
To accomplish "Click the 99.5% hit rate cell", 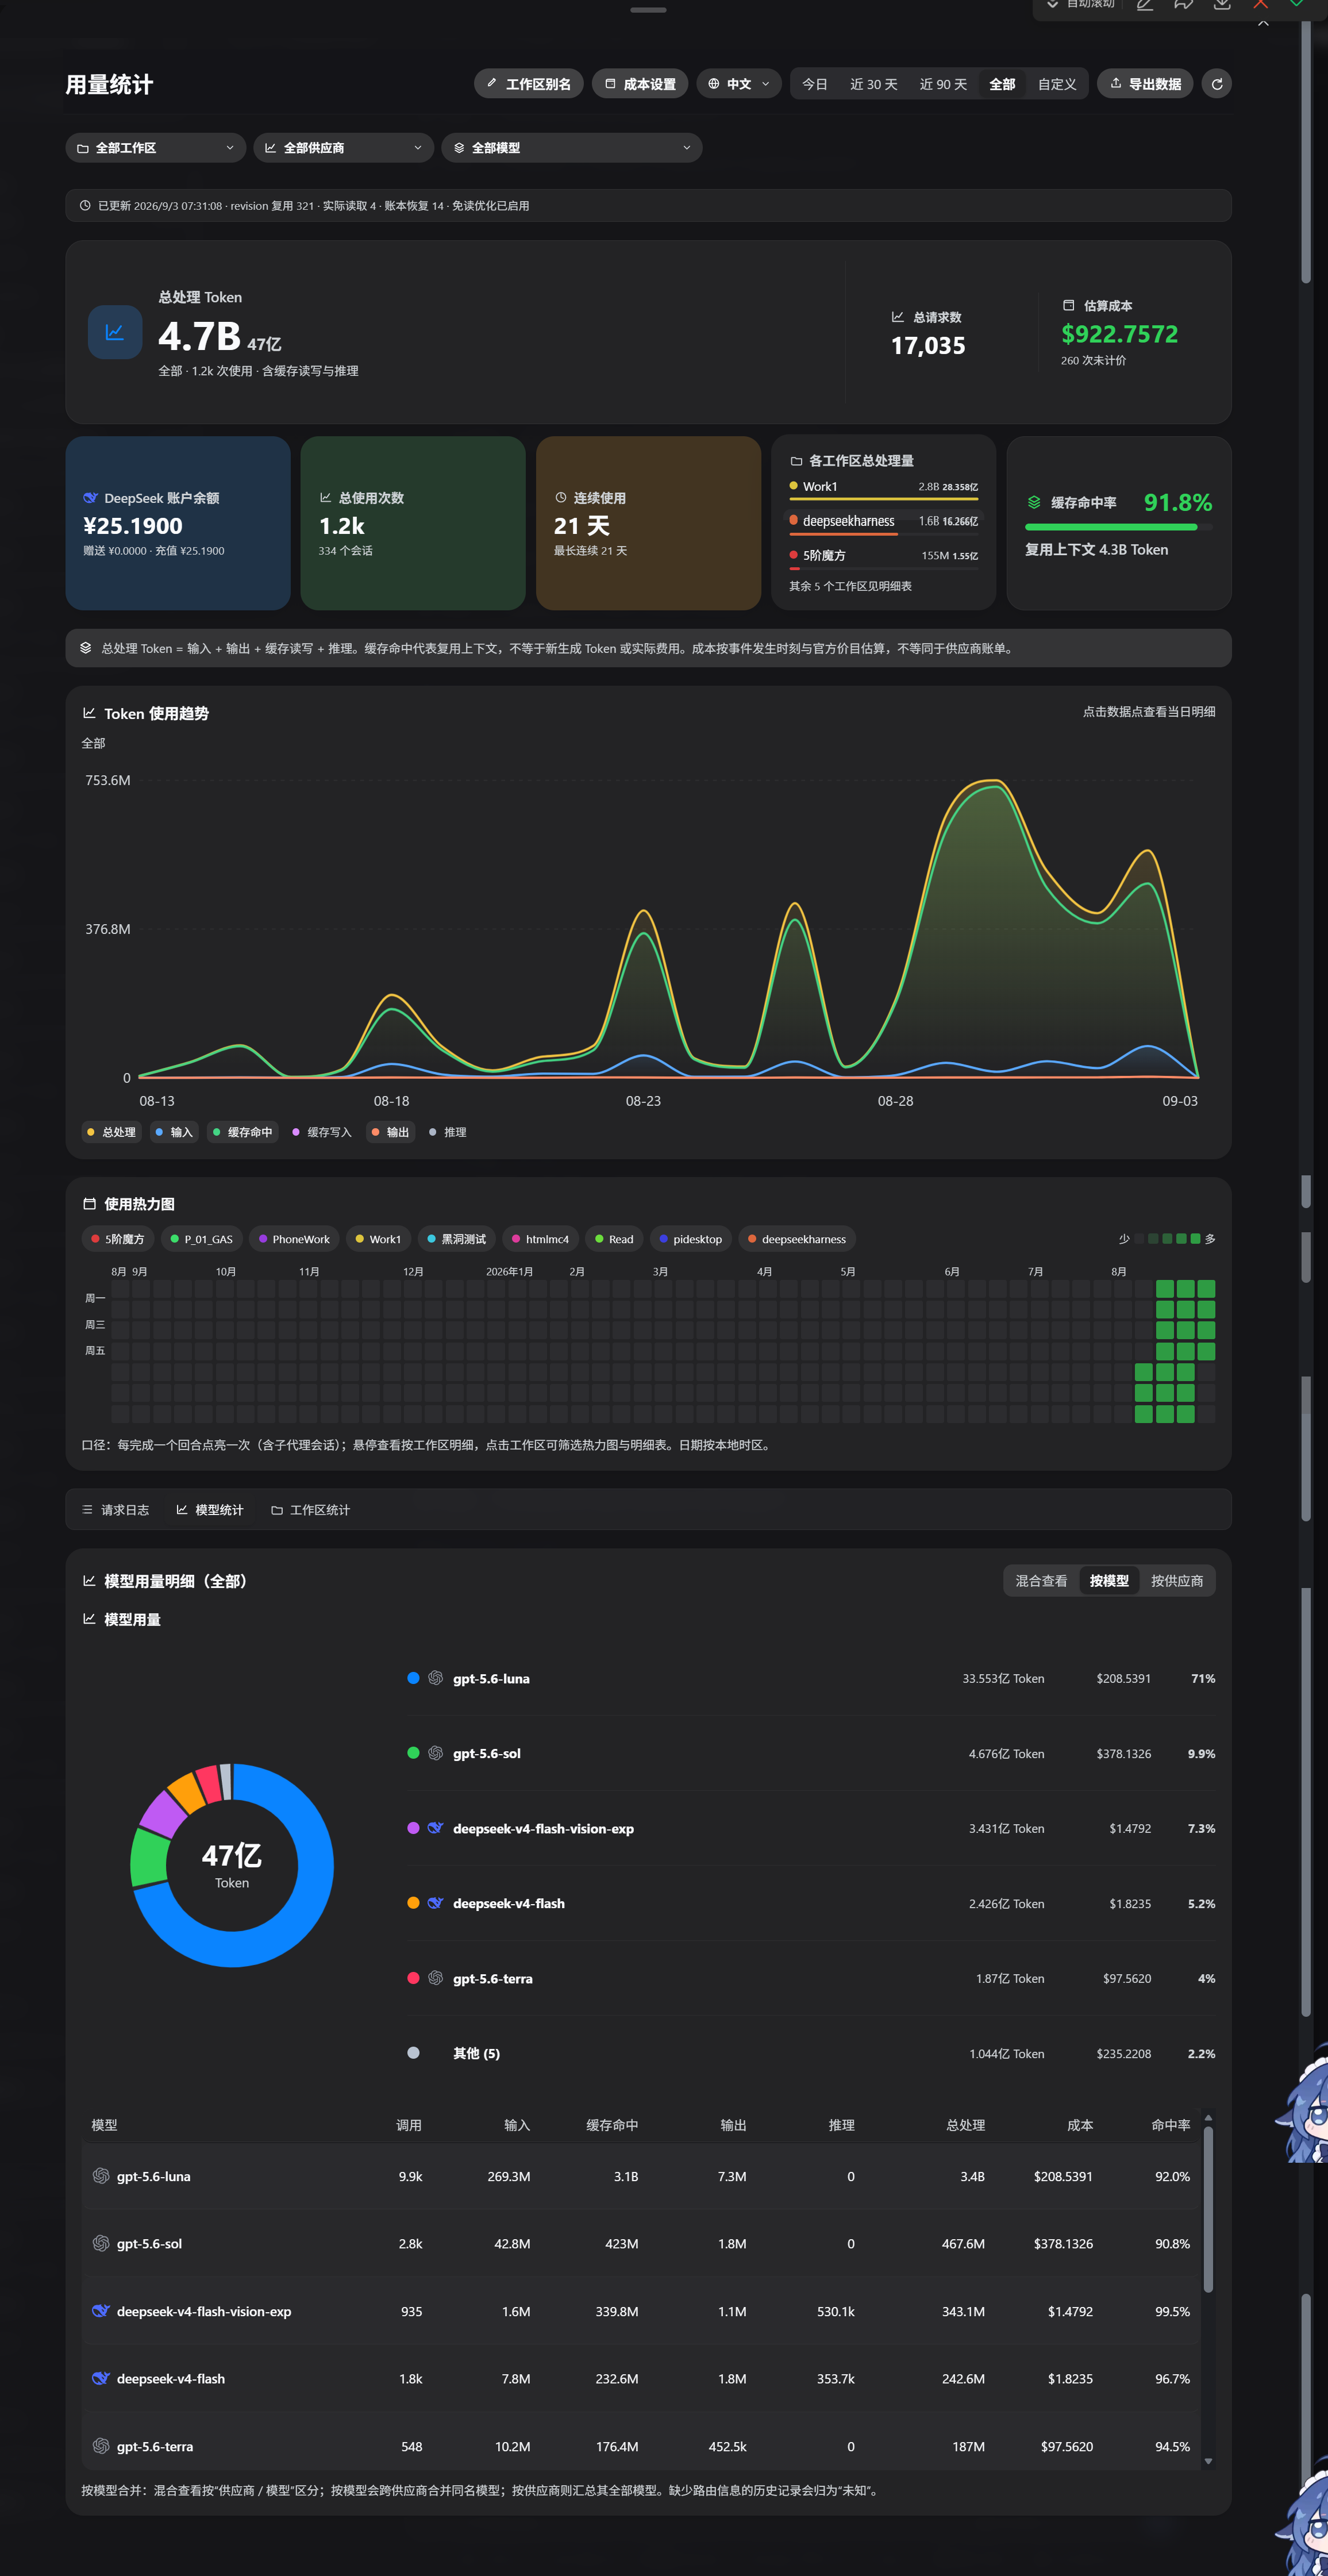I will [x=1172, y=2311].
